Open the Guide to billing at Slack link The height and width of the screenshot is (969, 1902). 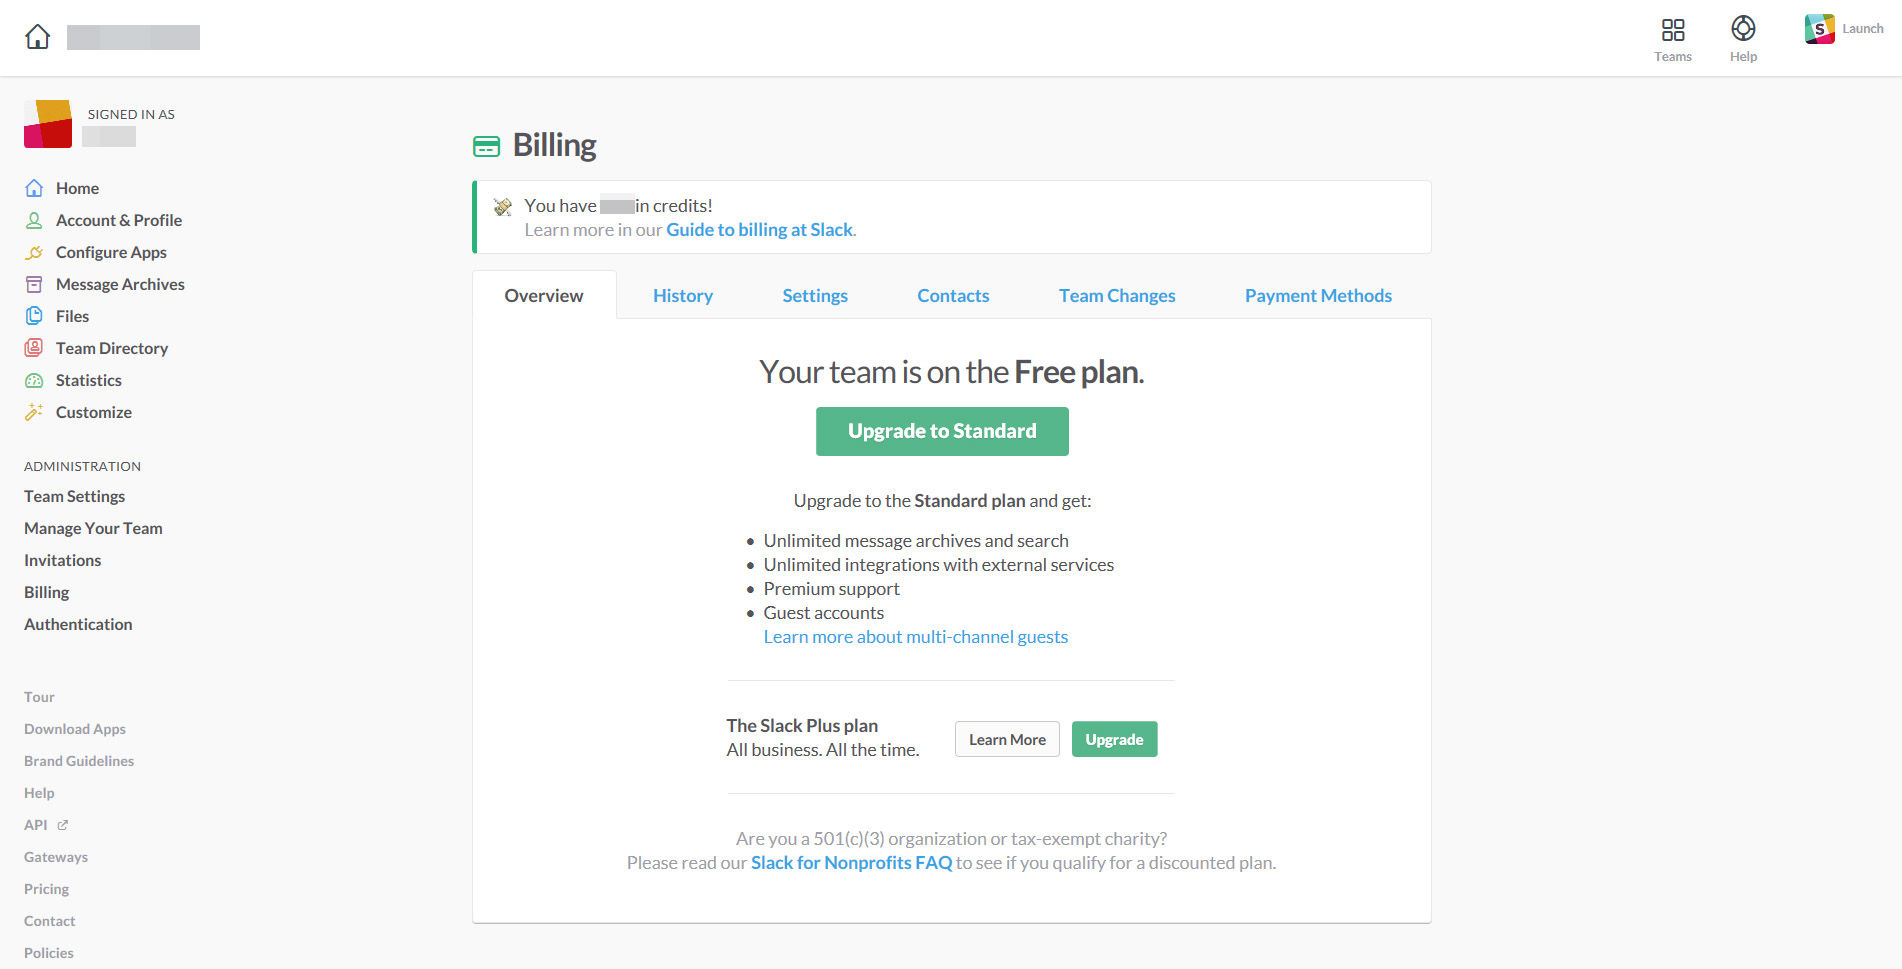(759, 230)
